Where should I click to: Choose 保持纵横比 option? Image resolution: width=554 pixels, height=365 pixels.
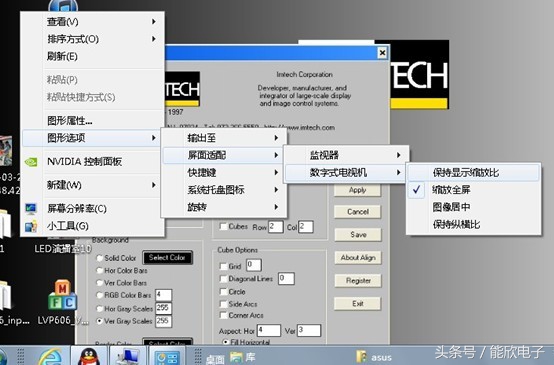point(473,224)
